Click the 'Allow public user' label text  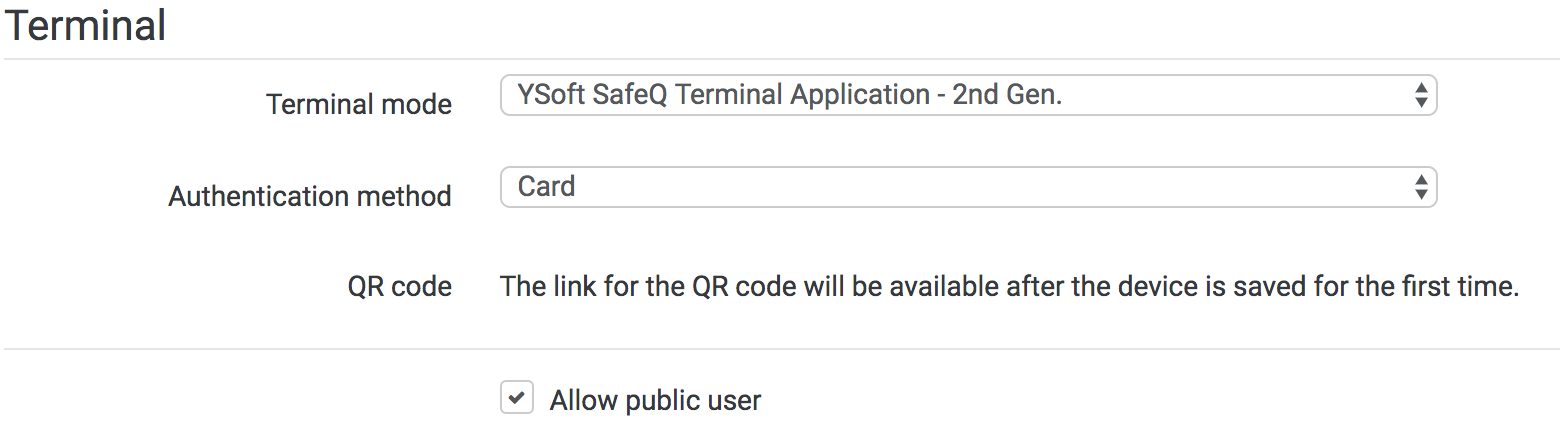[x=655, y=401]
